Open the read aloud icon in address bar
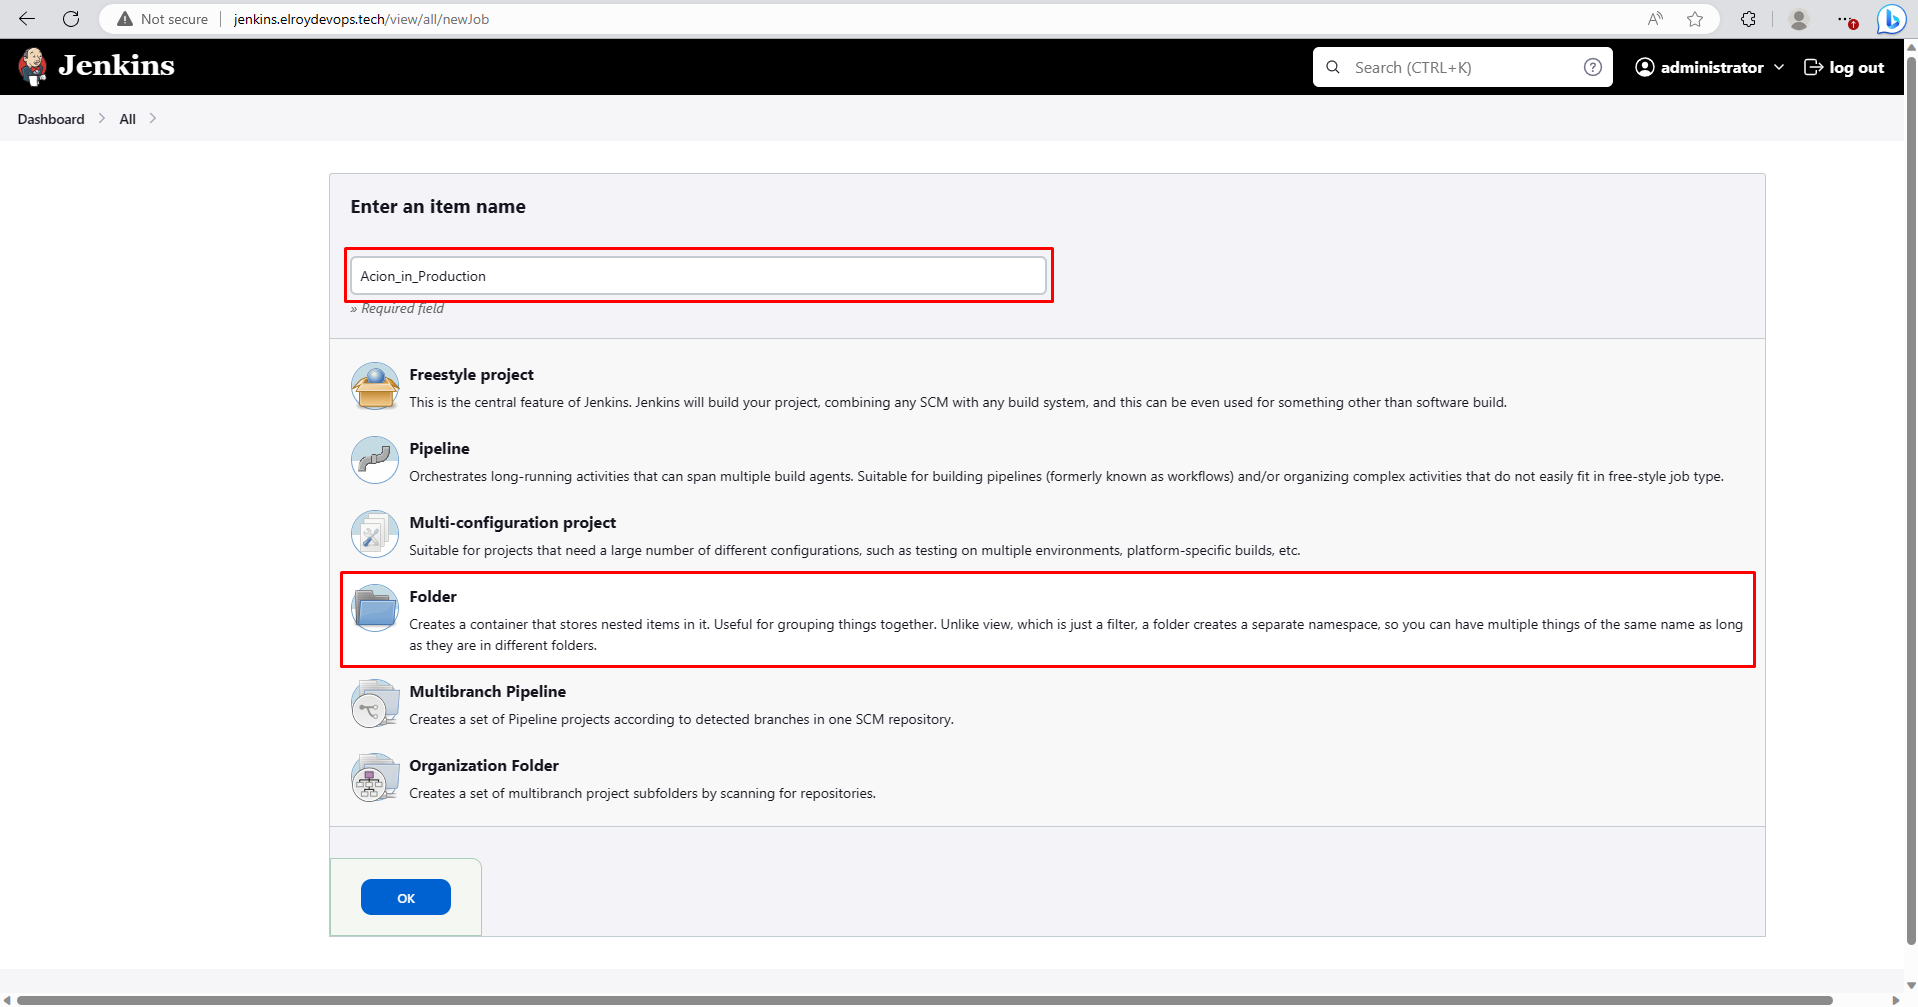Viewport: 1918px width, 1007px height. click(x=1656, y=19)
